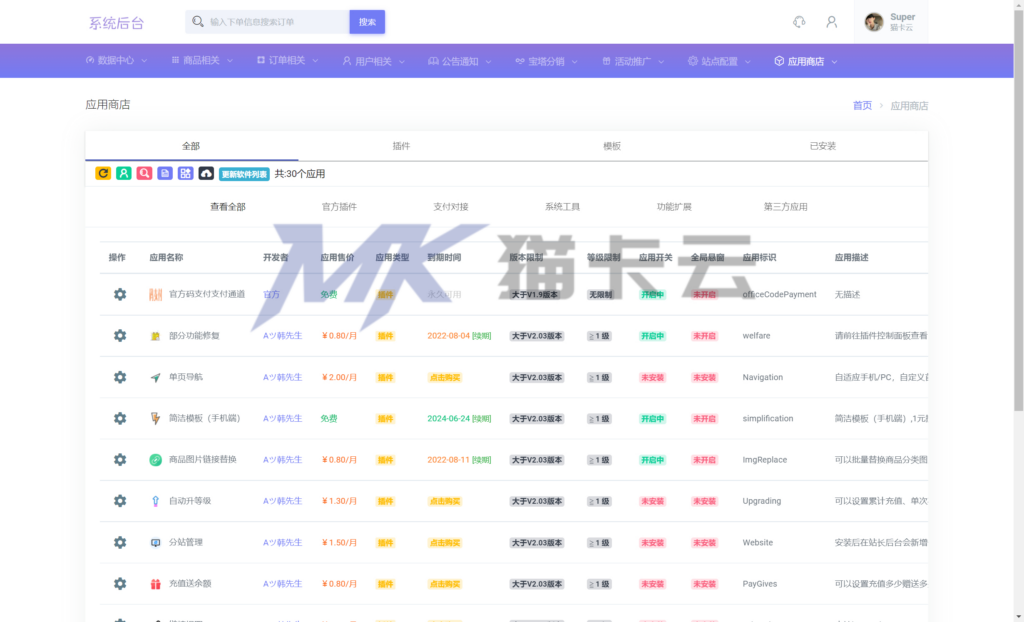
Task: Click the 更新软件列表 button
Action: 244,174
